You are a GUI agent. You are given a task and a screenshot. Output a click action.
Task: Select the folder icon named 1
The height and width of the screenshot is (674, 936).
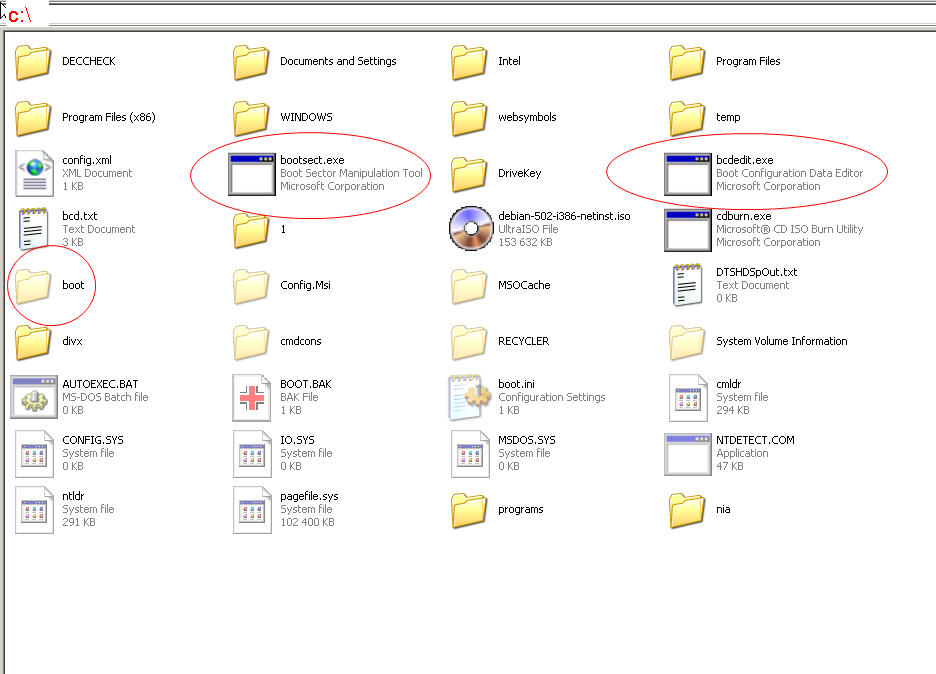pos(251,230)
